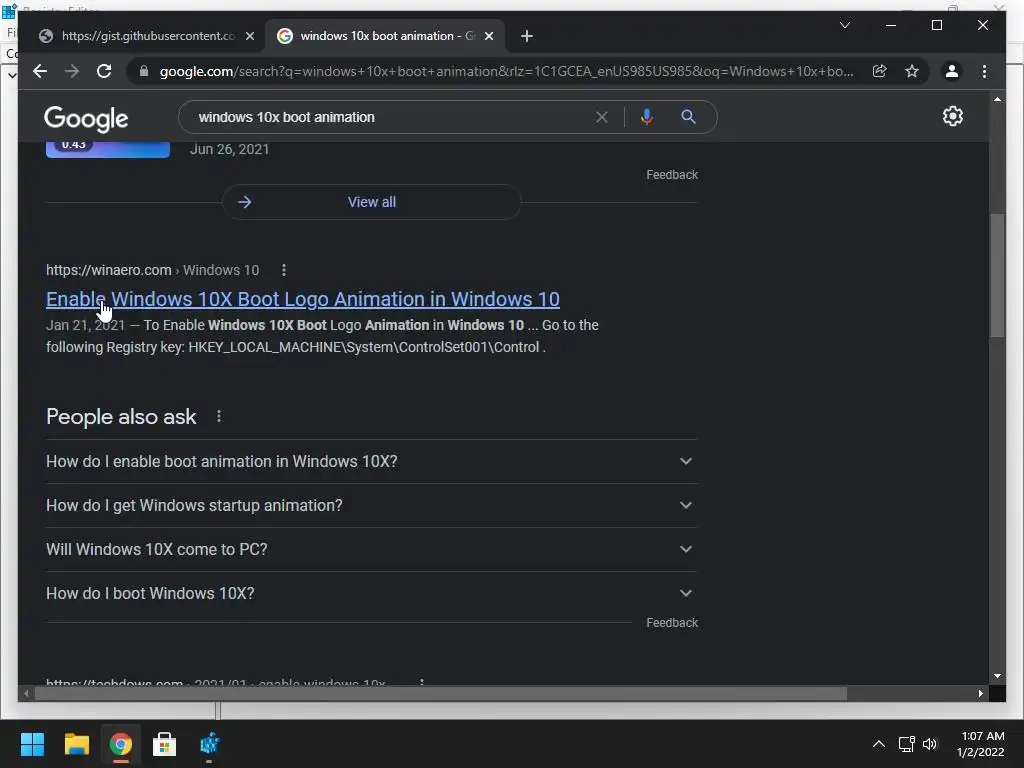The image size is (1024, 768).
Task: View site information padlock icon
Action: [144, 71]
